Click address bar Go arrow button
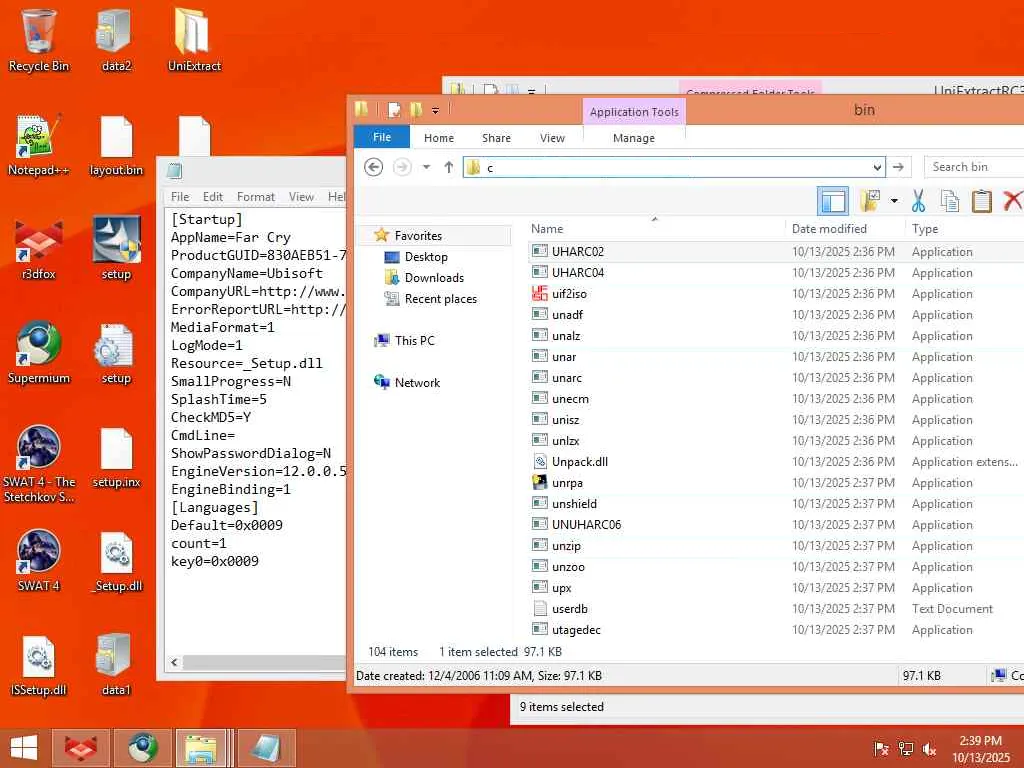 tap(899, 167)
